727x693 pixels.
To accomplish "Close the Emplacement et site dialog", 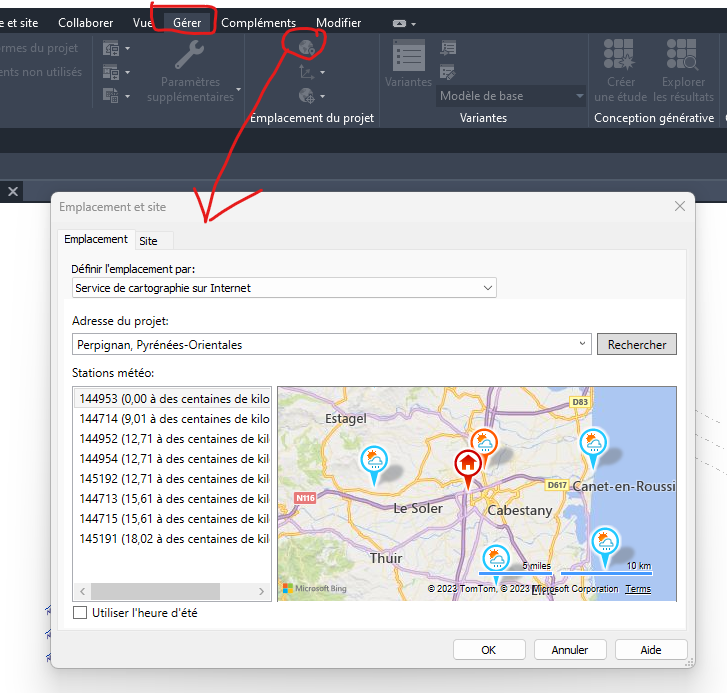I will click(680, 206).
